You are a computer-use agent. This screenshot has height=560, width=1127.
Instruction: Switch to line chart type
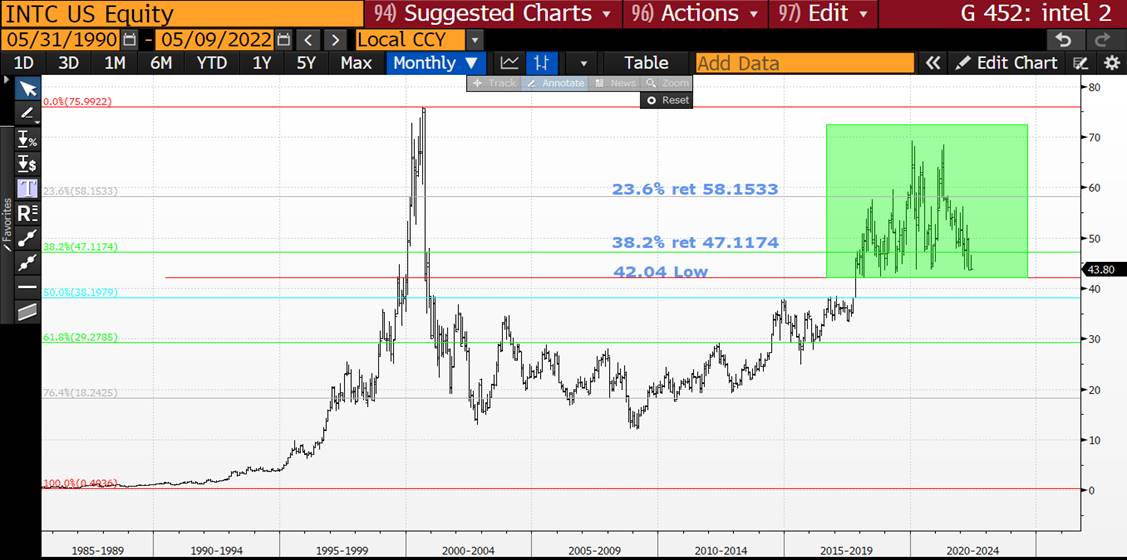[510, 63]
